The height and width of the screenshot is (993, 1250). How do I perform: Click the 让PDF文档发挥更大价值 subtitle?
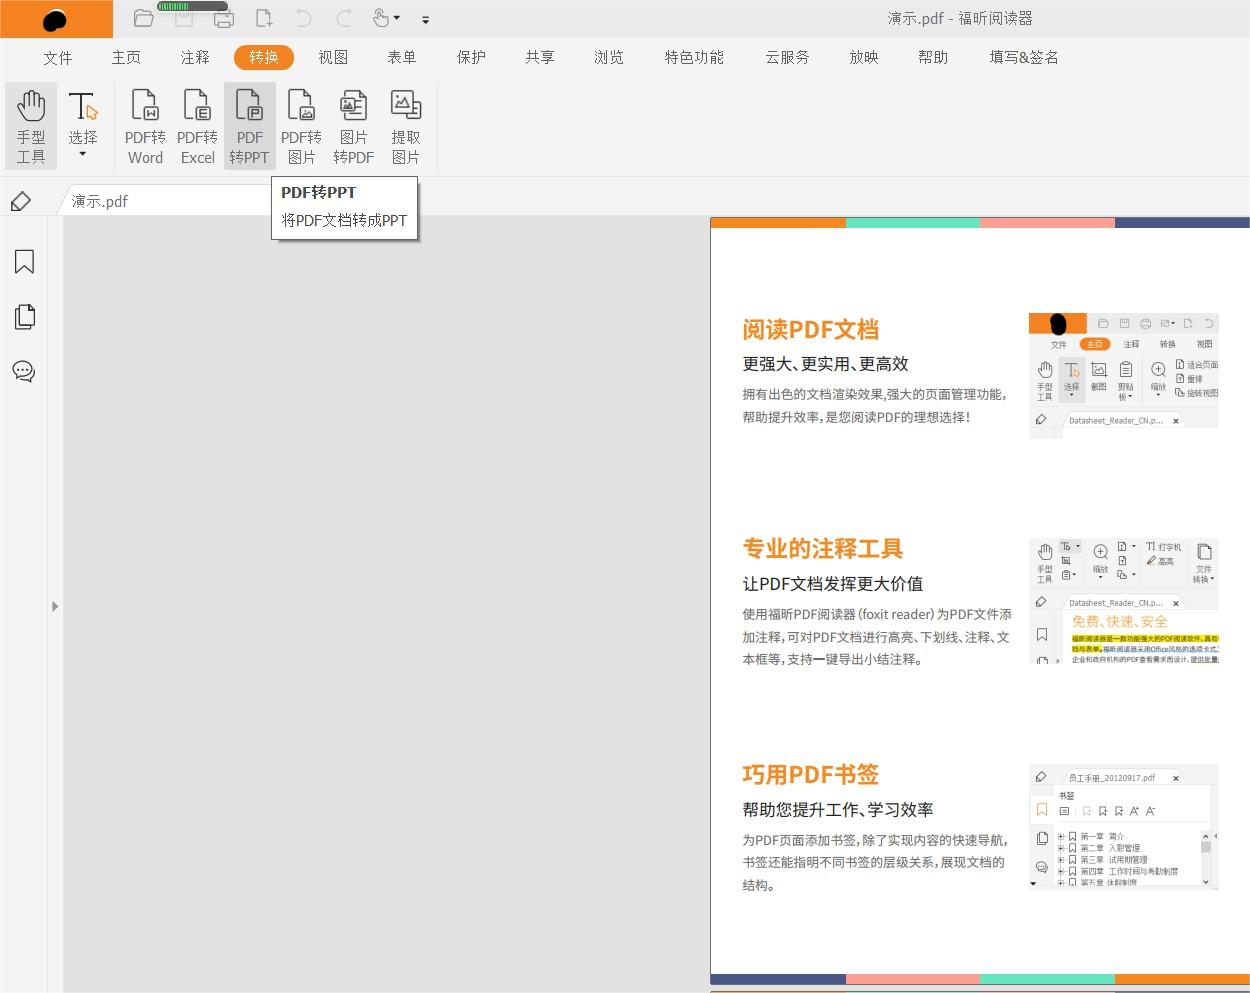[x=832, y=584]
